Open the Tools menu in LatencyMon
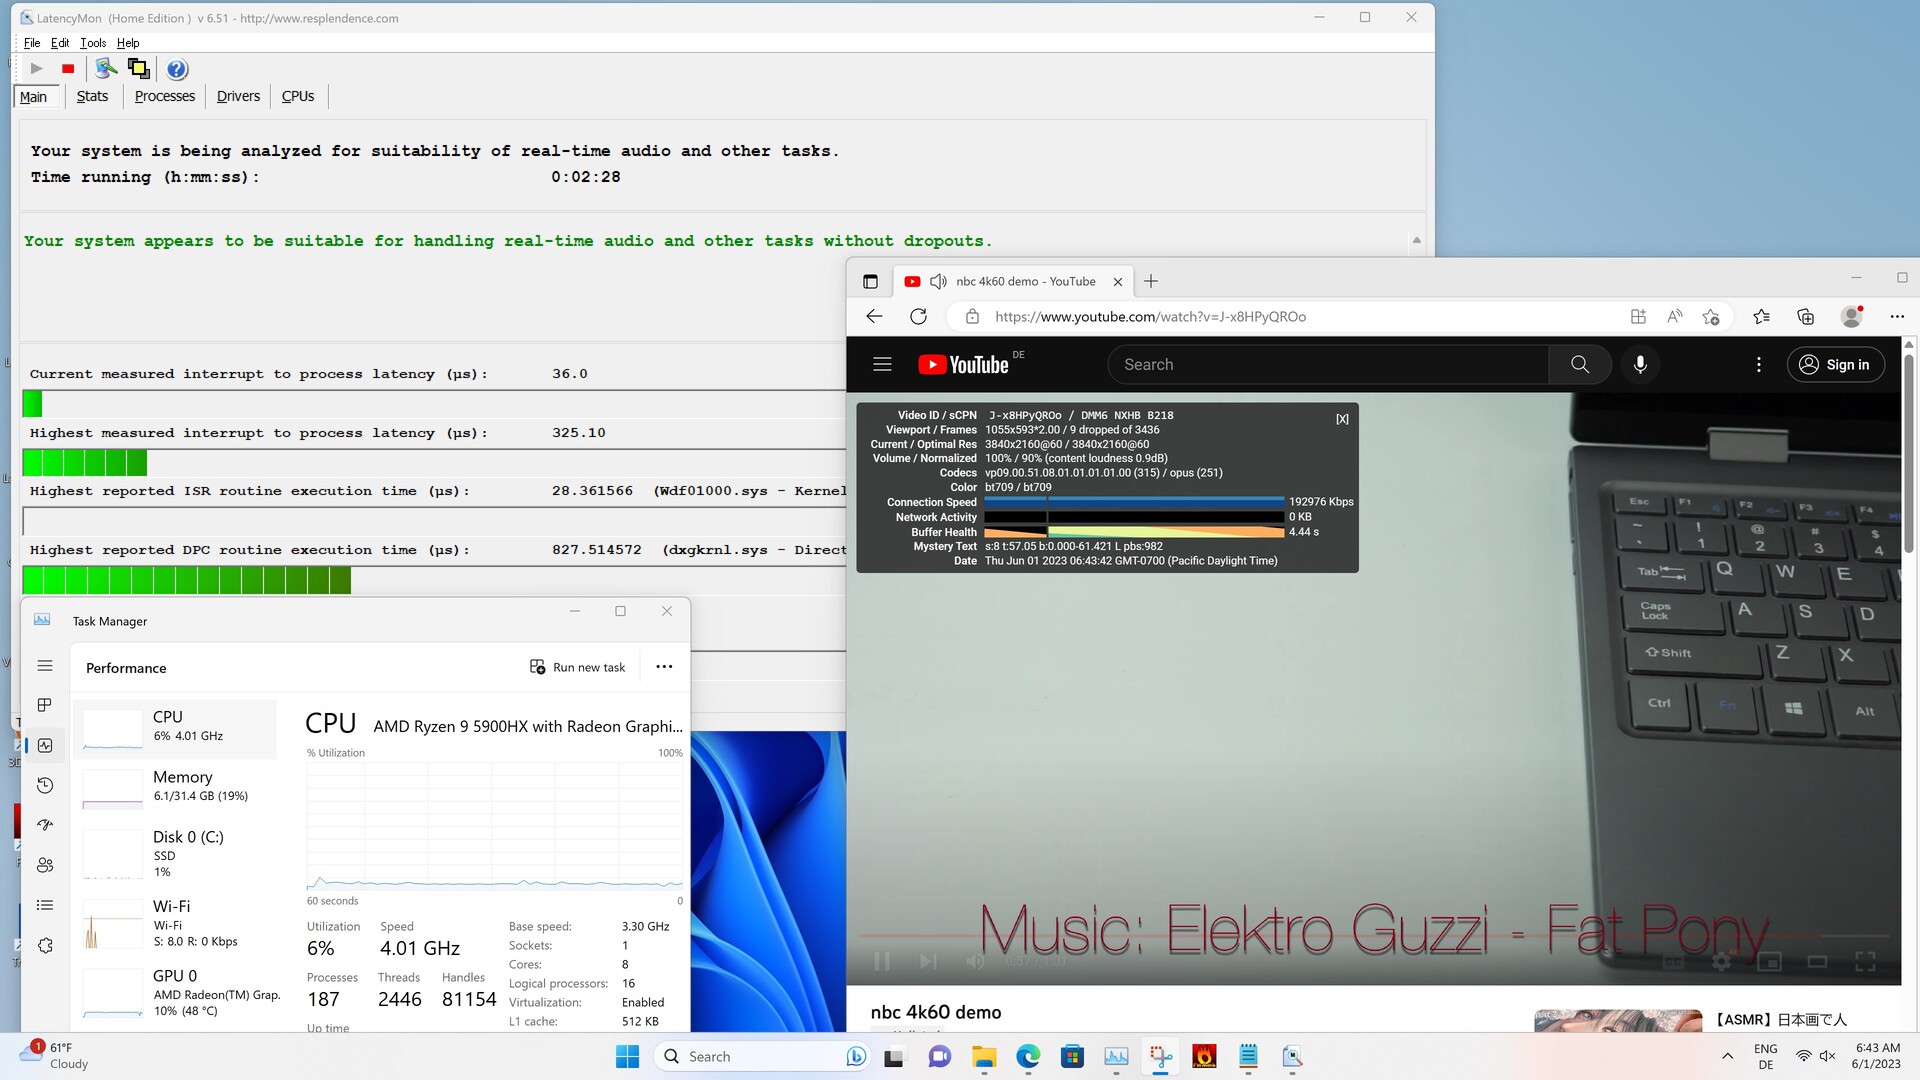Image resolution: width=1920 pixels, height=1080 pixels. coord(93,43)
